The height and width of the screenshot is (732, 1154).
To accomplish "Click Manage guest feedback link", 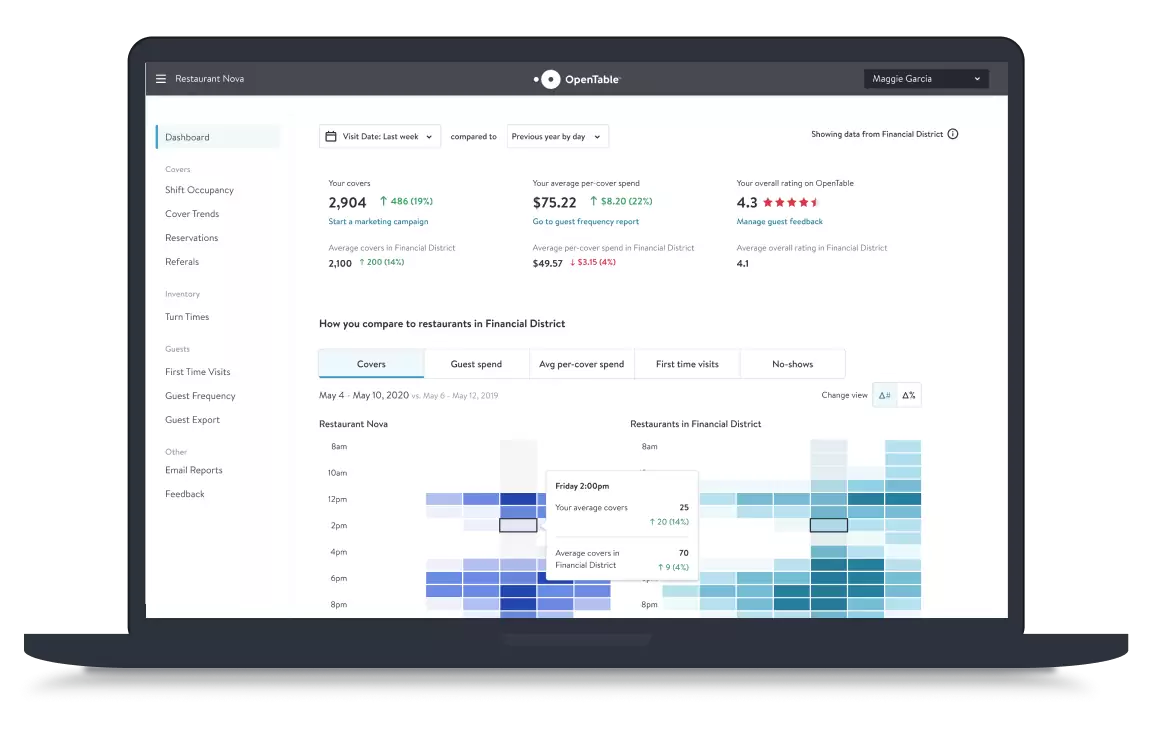I will (780, 222).
